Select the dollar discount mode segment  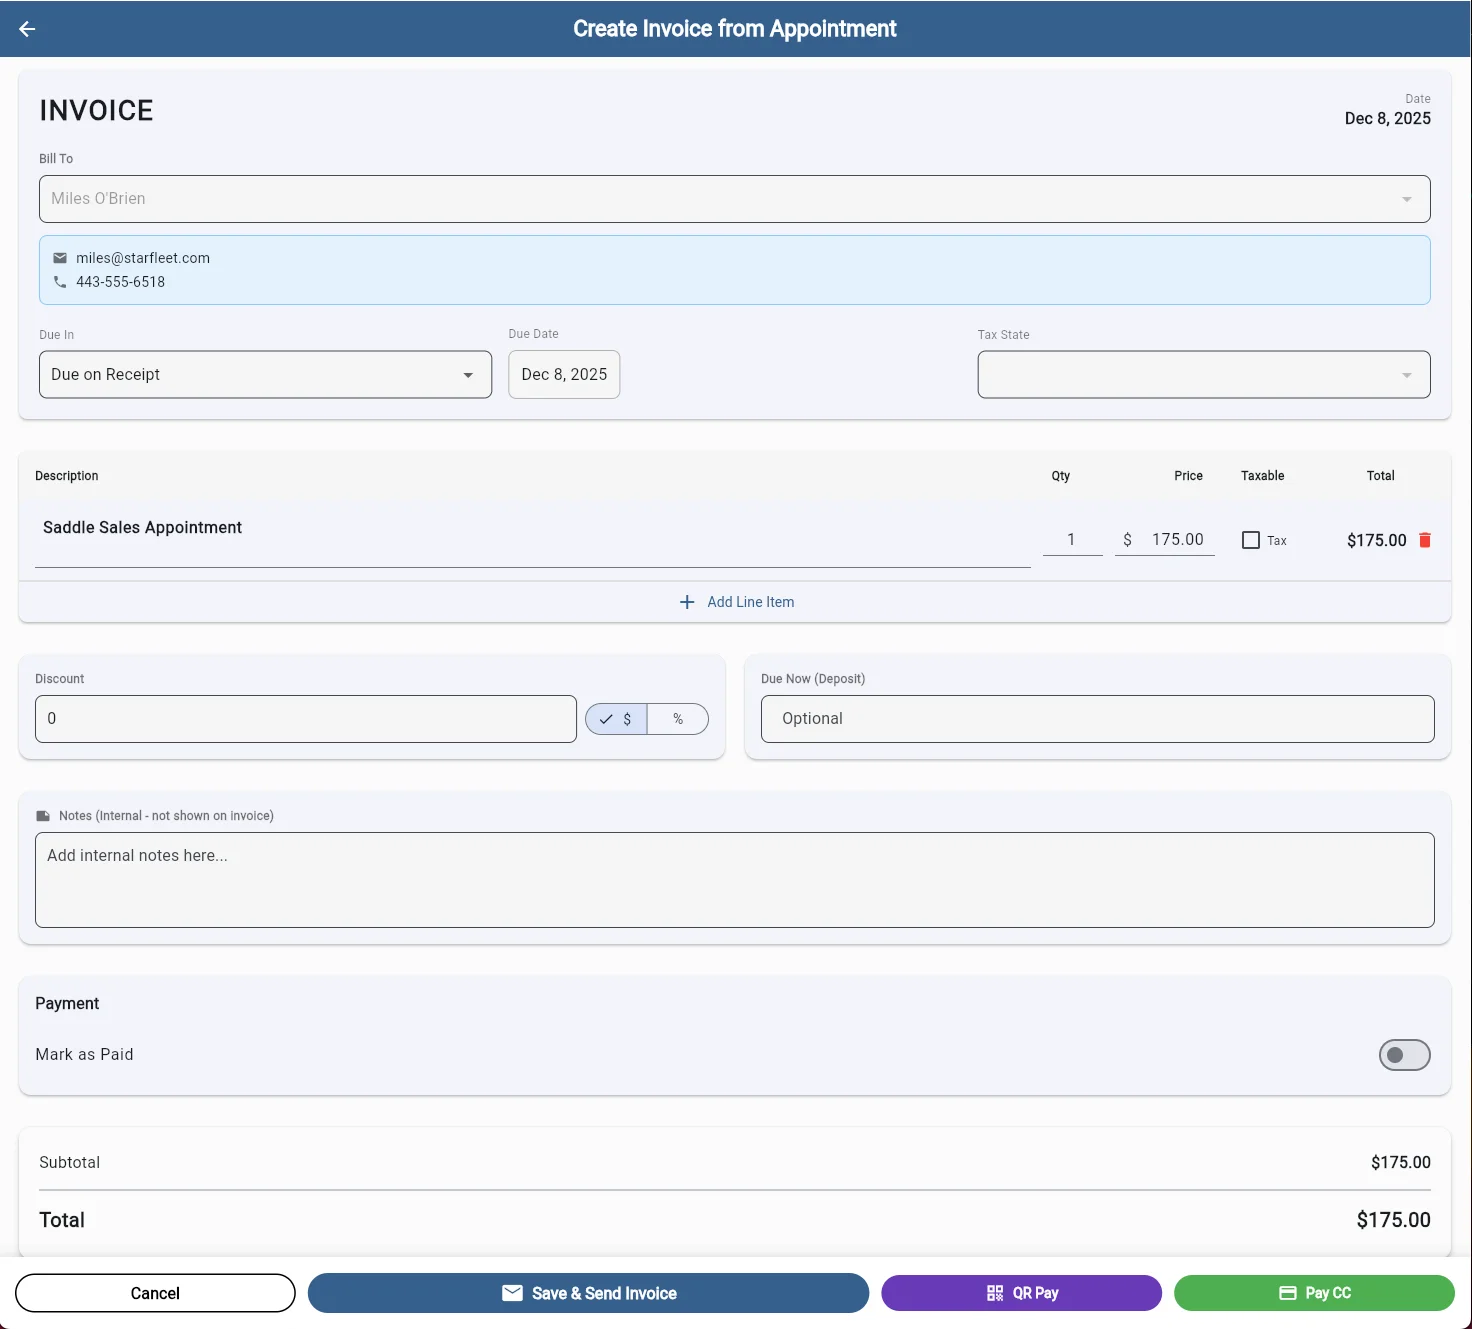click(x=615, y=719)
